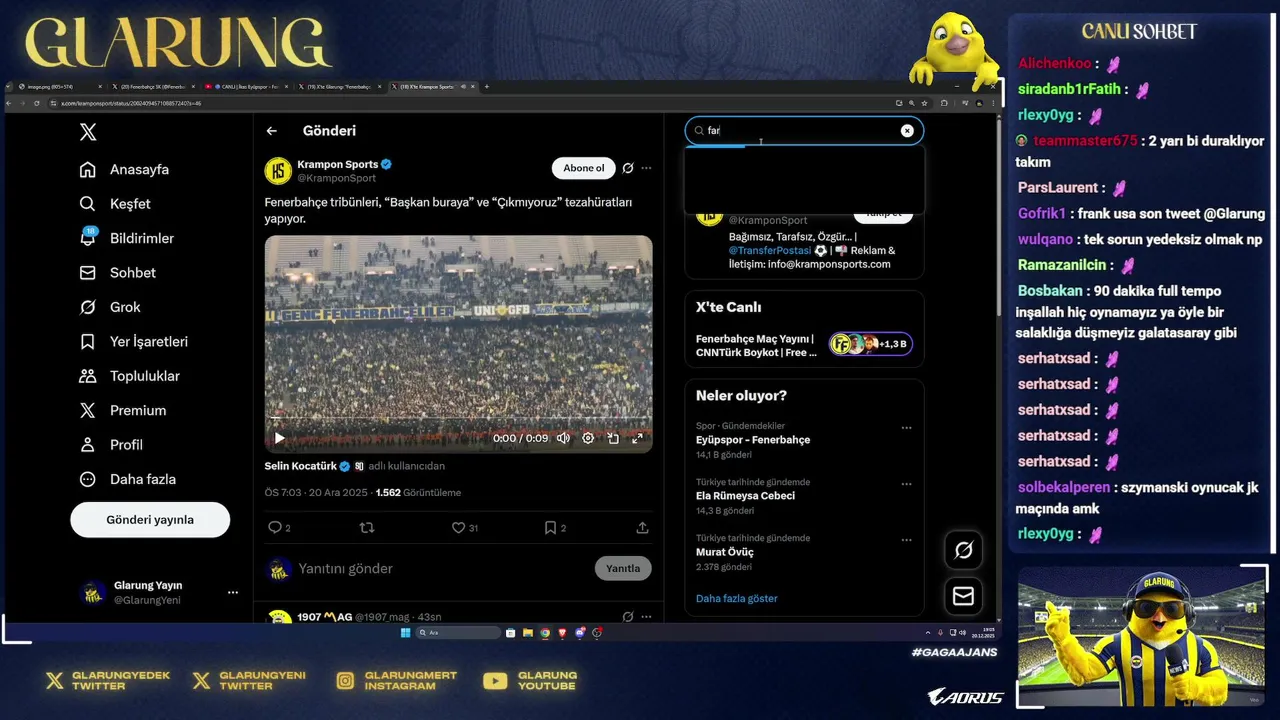1280x720 pixels.
Task: Reload the page in the browser
Action: tap(35, 103)
